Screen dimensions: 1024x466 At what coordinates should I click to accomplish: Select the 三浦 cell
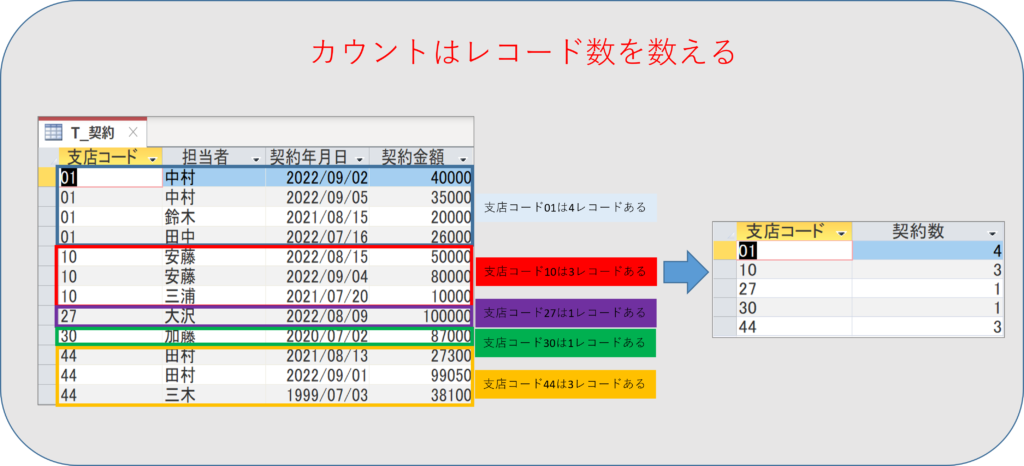pyautogui.click(x=214, y=296)
